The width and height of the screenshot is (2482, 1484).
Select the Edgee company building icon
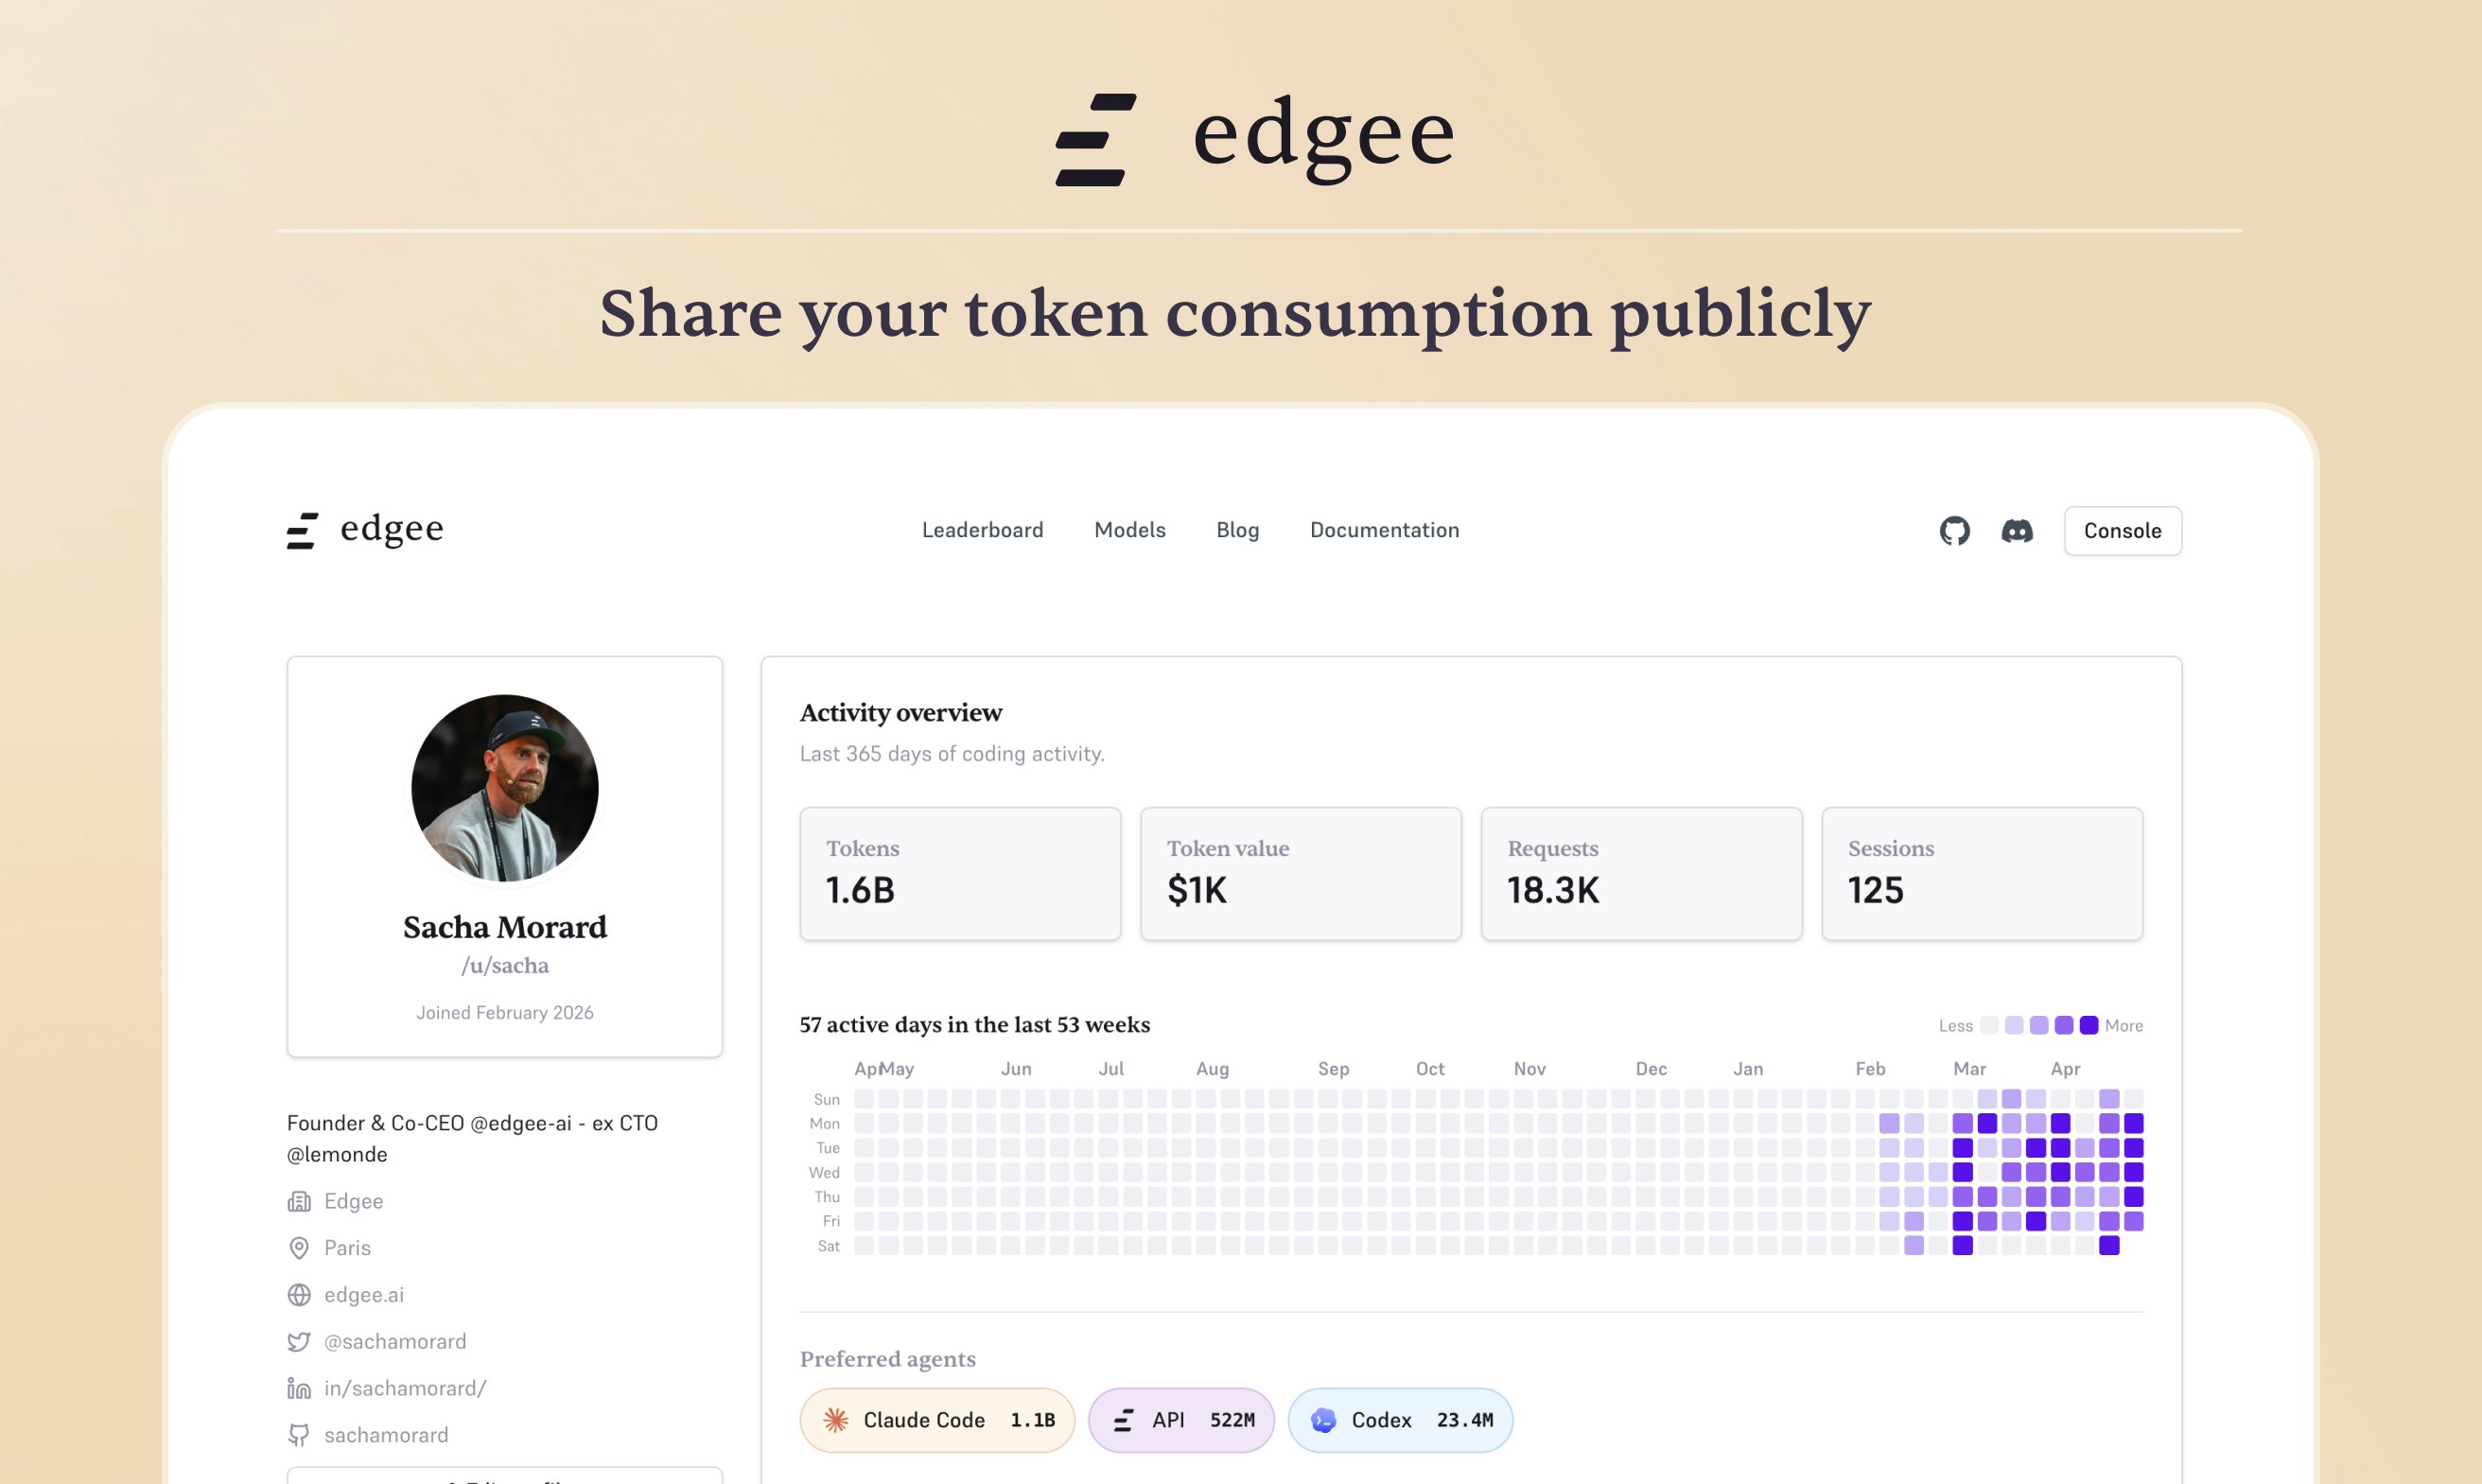click(x=299, y=1200)
